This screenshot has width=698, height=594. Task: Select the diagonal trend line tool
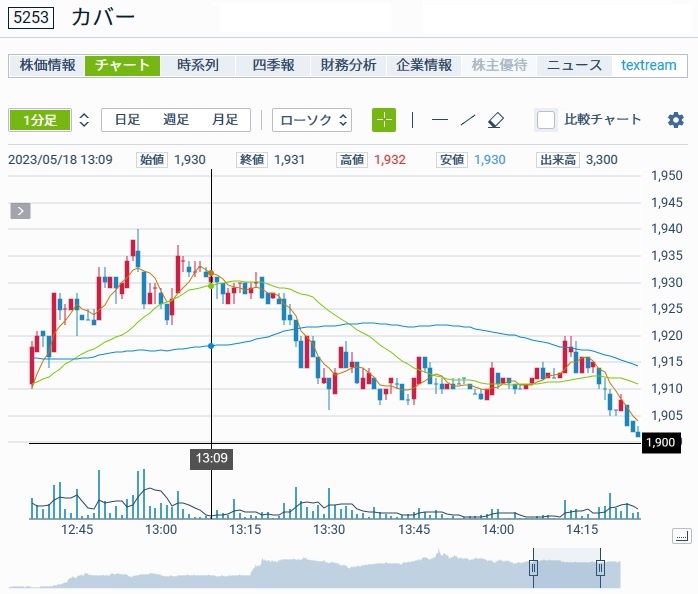point(467,120)
